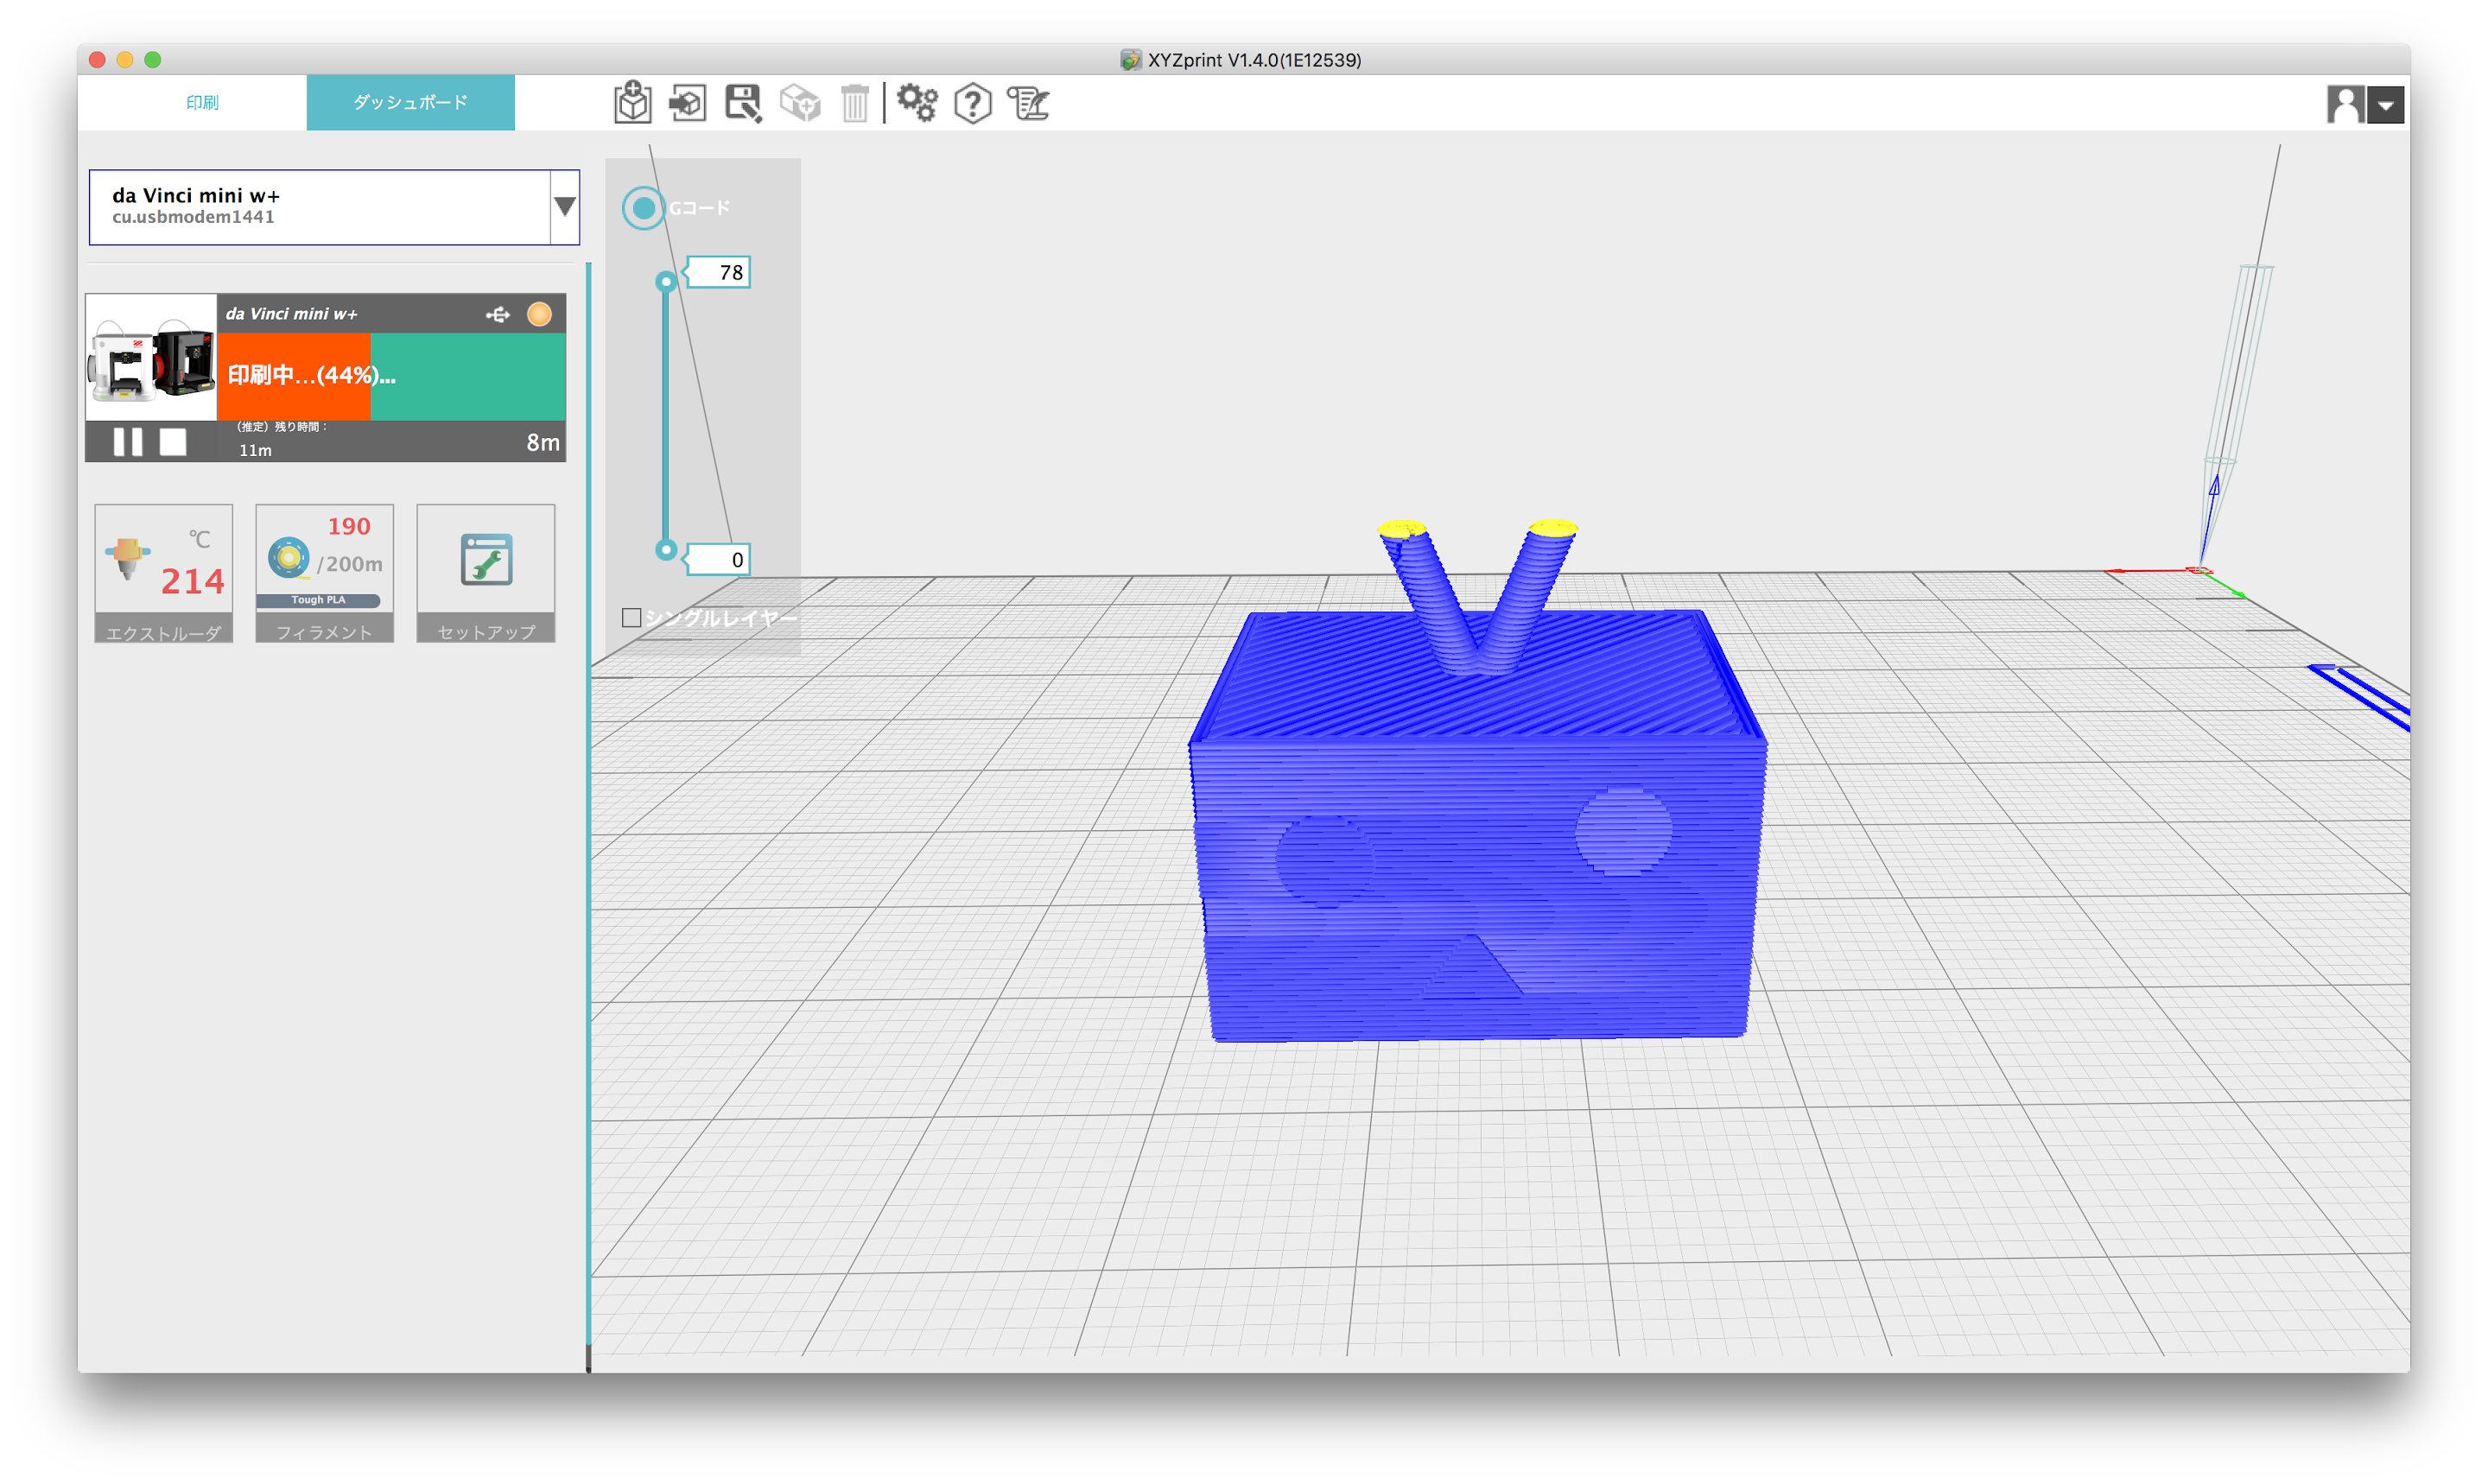Screen dimensions: 2488x1484
Task: Open settings via the gears icon
Action: pyautogui.click(x=917, y=103)
